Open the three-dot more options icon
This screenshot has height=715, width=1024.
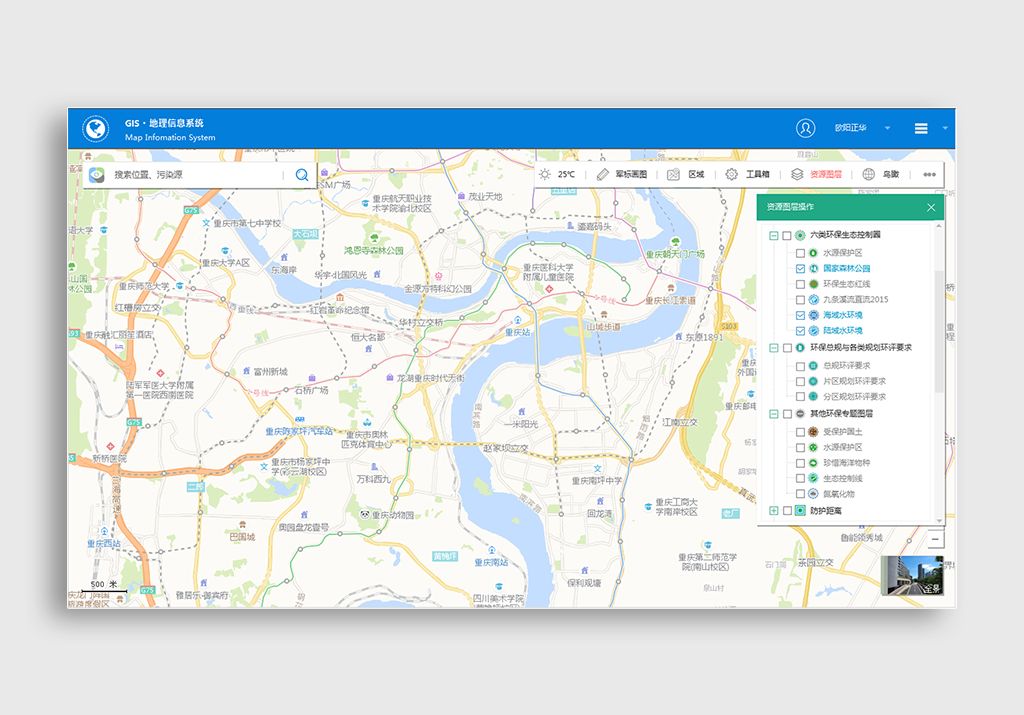[x=929, y=174]
